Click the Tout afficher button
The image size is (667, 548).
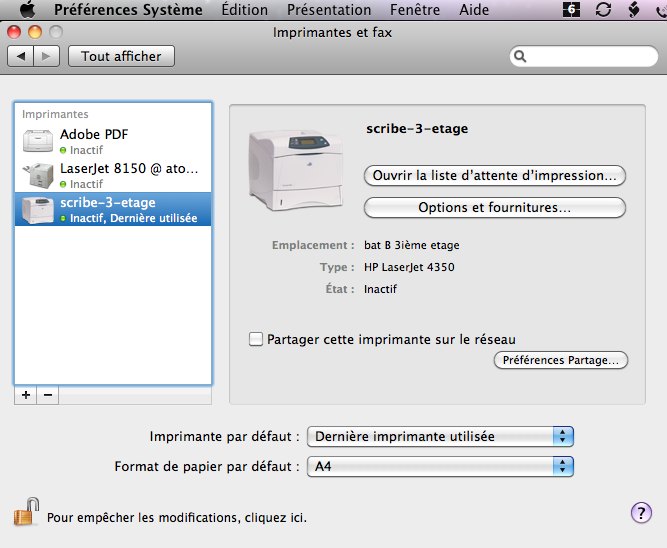pos(121,56)
